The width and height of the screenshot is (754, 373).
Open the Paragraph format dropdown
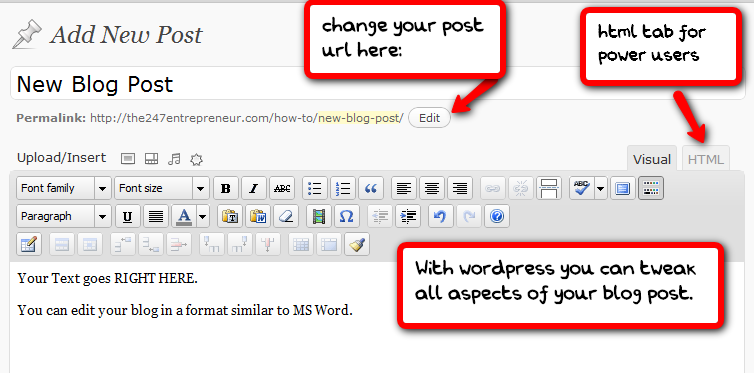[x=64, y=216]
